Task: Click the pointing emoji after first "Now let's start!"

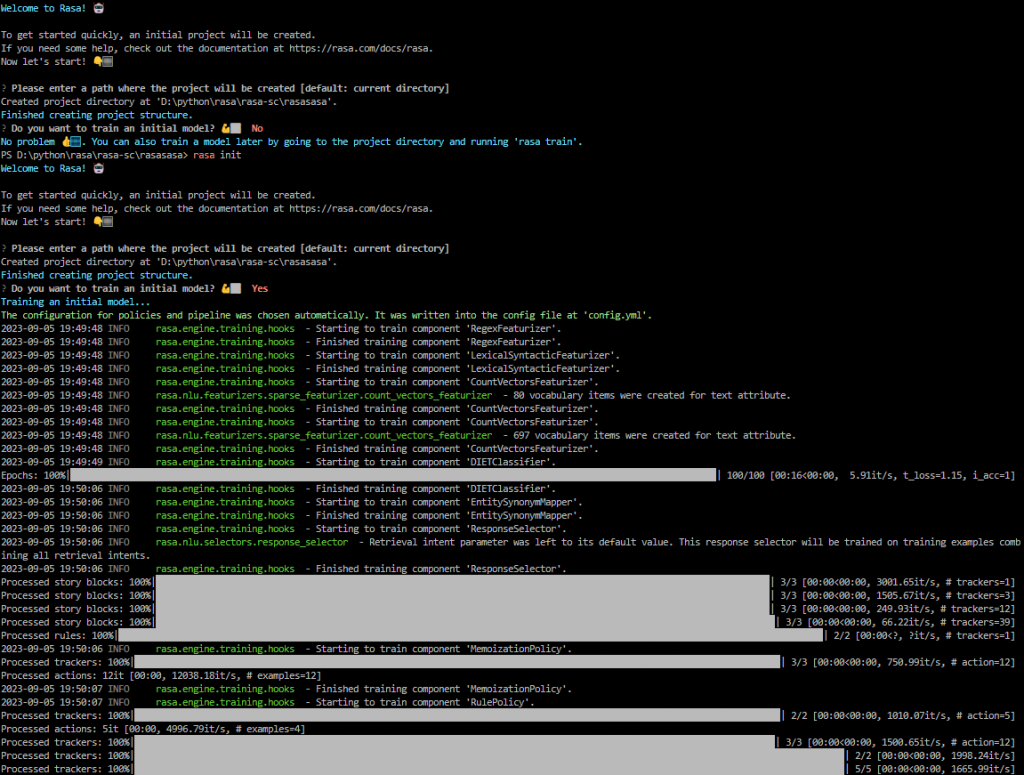Action: (x=100, y=61)
